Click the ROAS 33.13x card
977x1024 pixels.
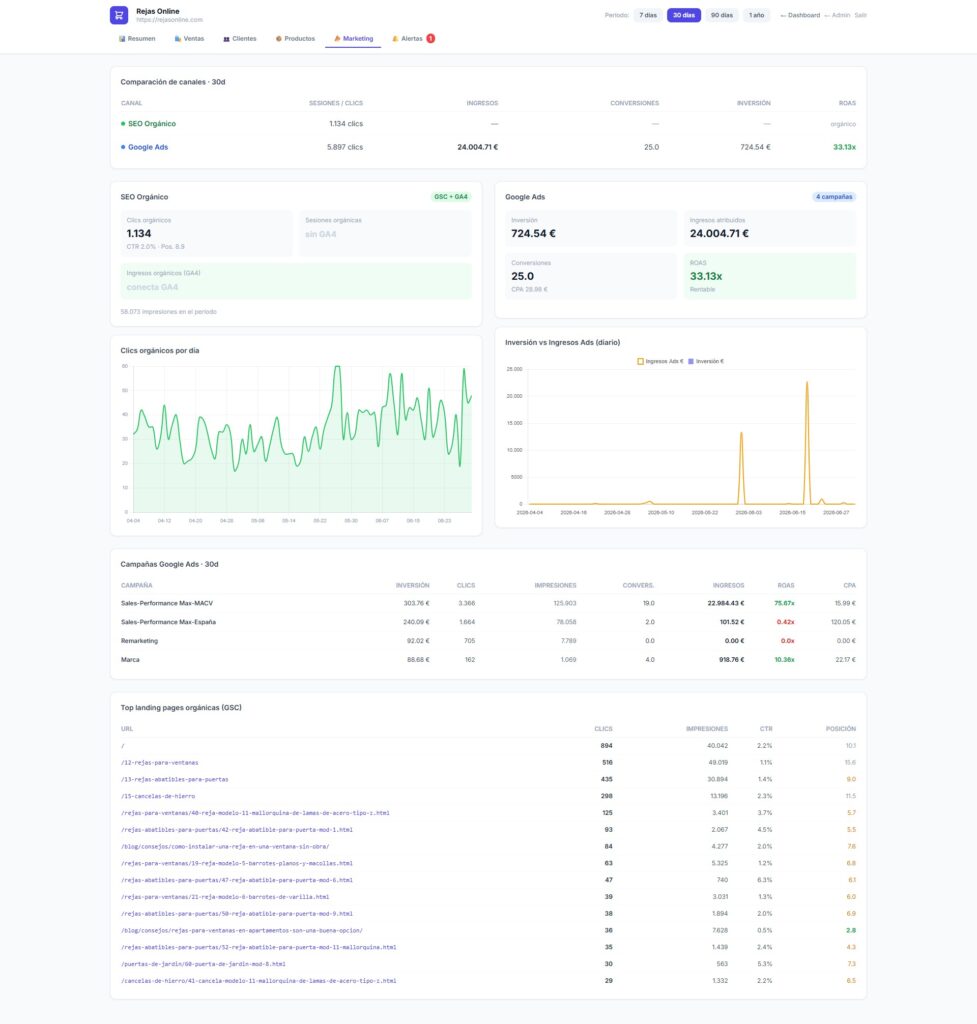point(769,276)
